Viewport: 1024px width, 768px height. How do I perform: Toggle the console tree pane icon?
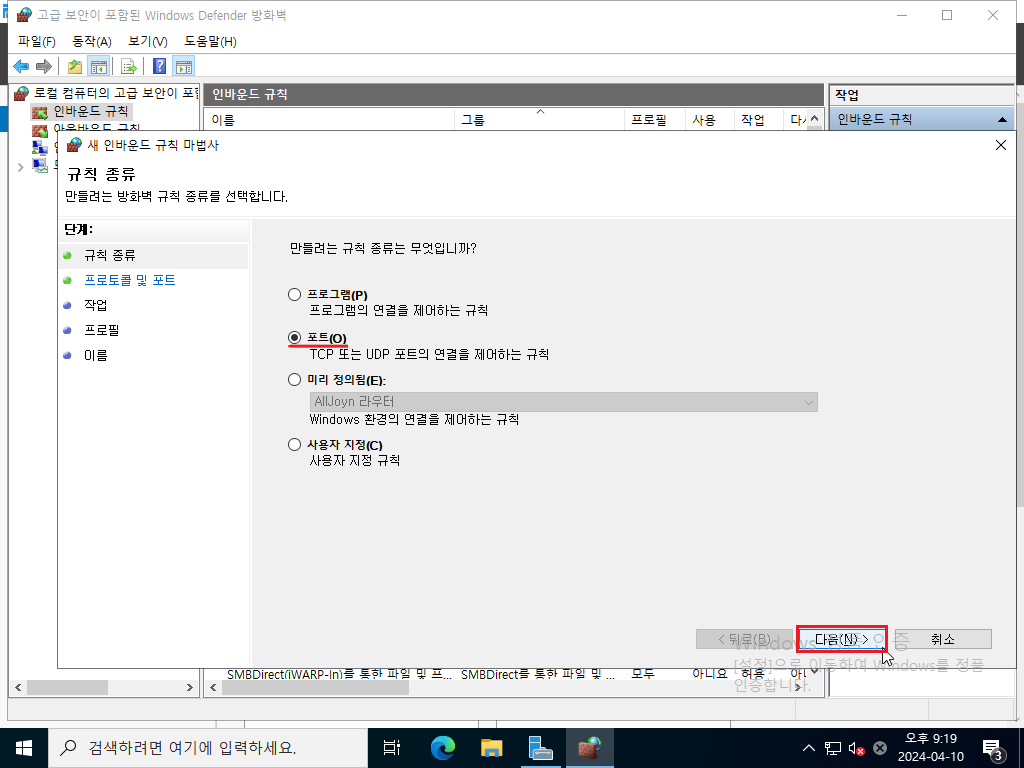tap(99, 66)
